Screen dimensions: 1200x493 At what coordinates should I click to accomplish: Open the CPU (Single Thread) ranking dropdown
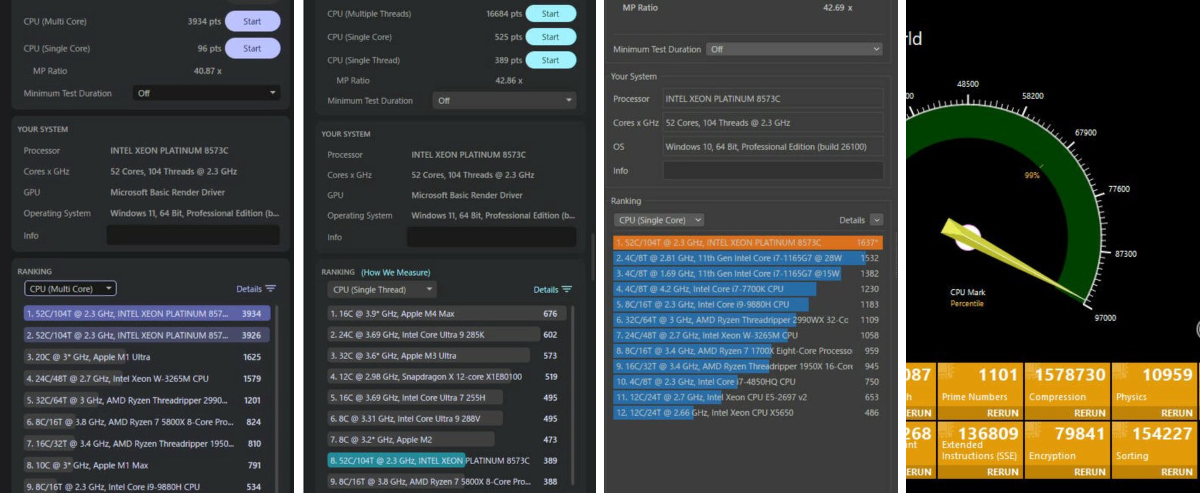click(382, 290)
